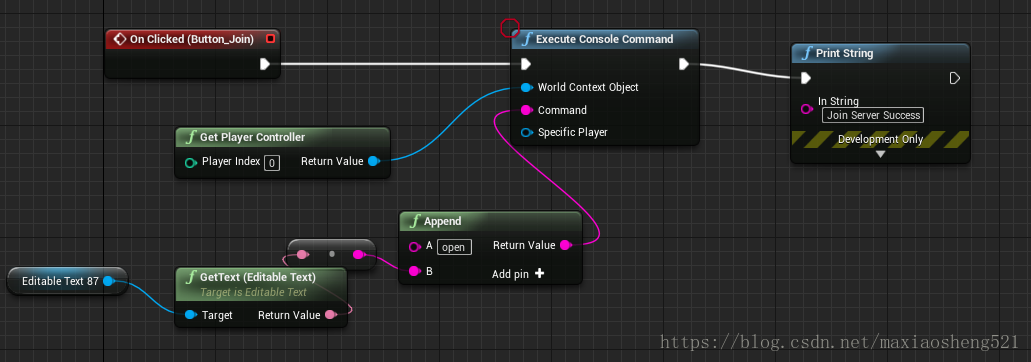Click the World Context Object pin
The height and width of the screenshot is (362, 1031).
526,87
